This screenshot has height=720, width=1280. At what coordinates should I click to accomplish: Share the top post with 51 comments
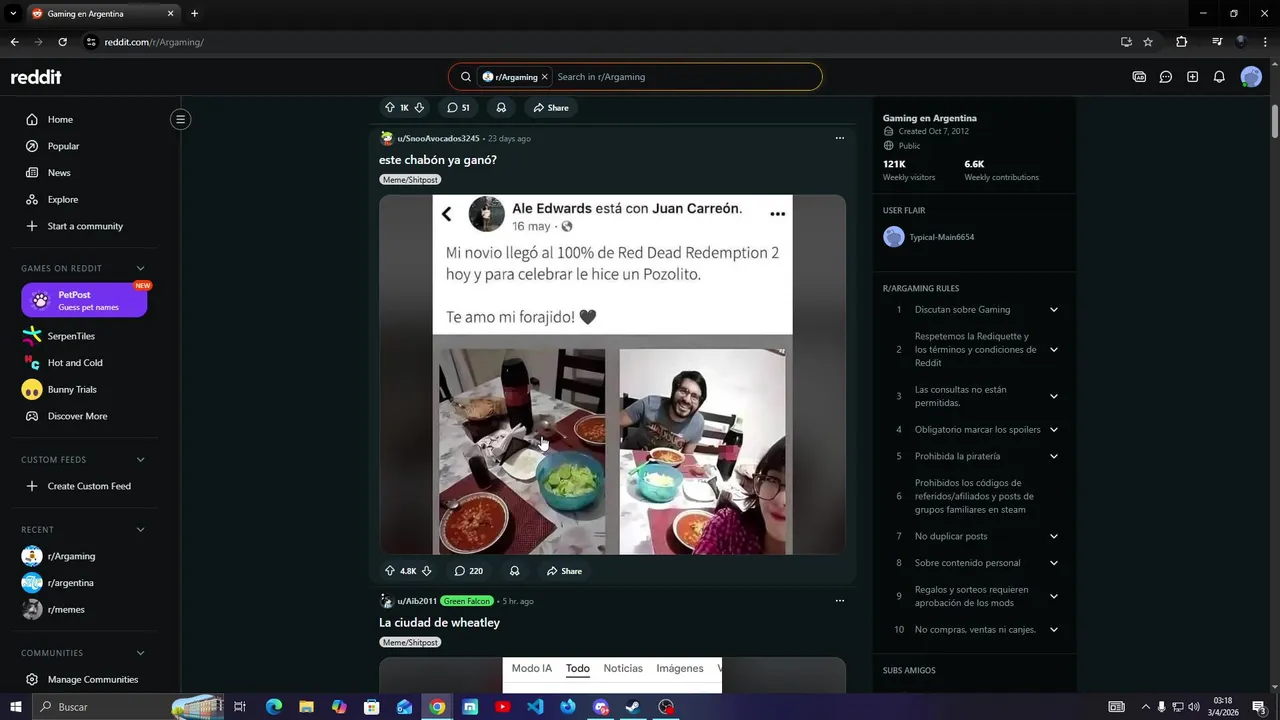click(x=551, y=107)
